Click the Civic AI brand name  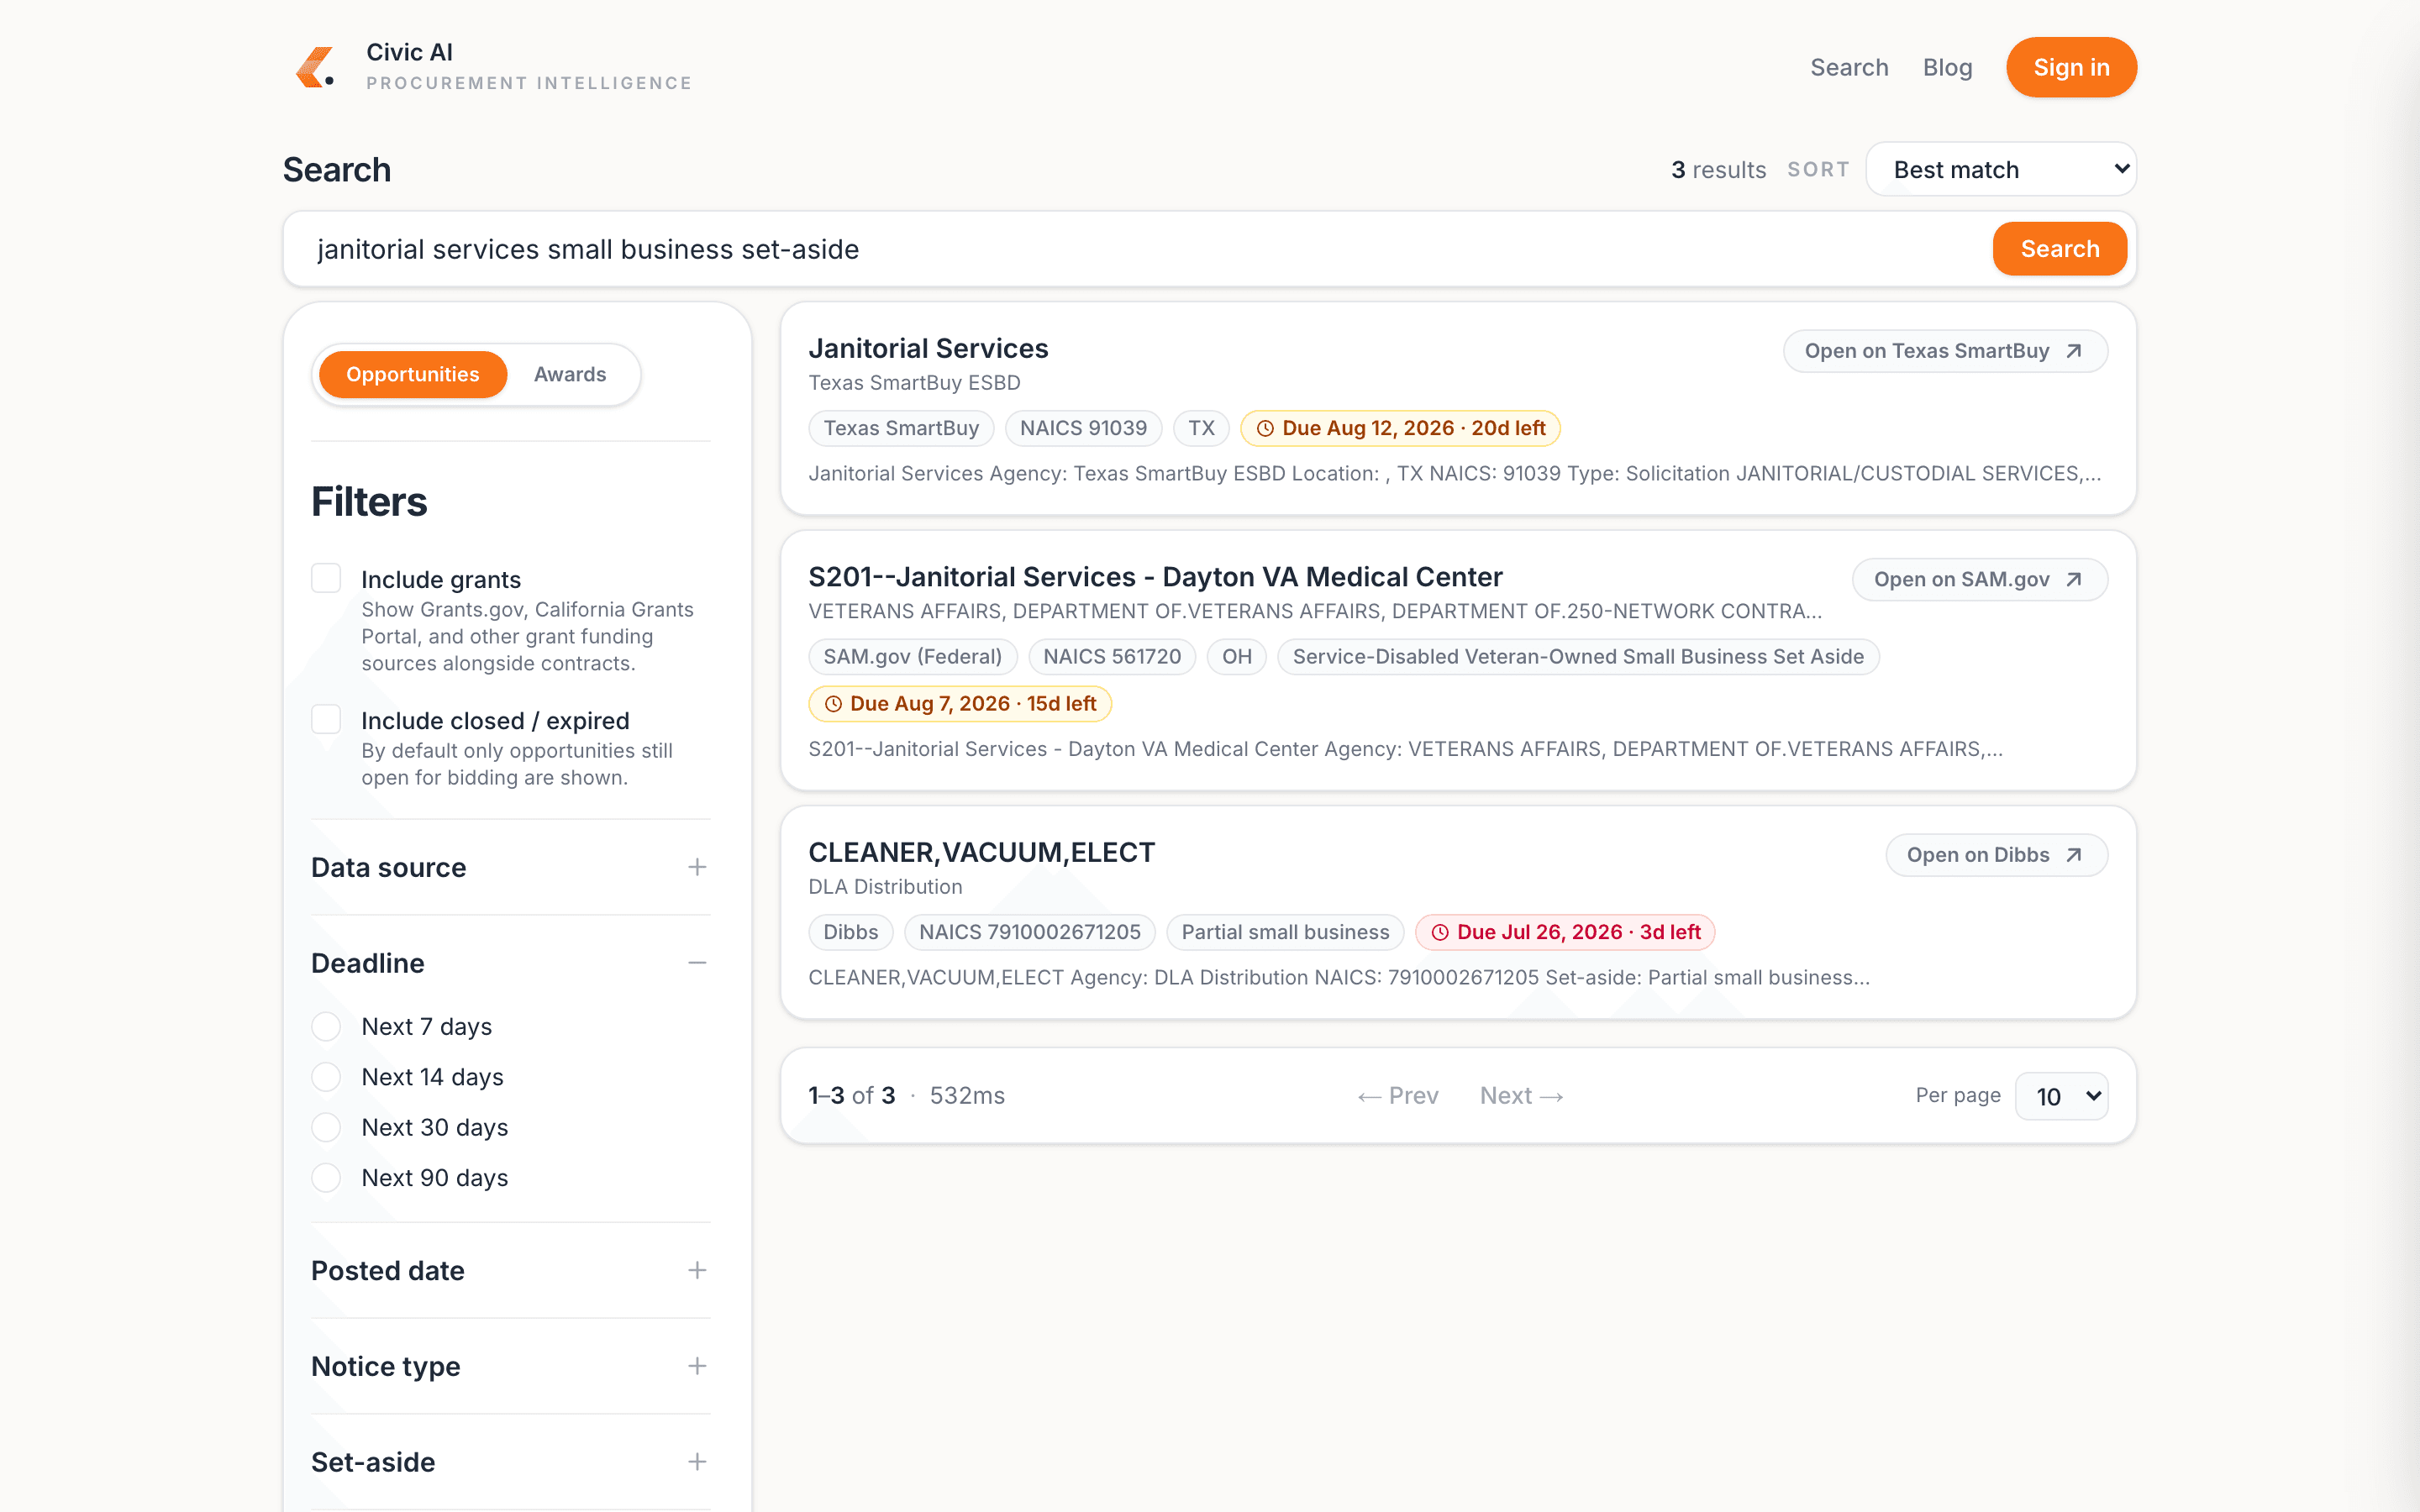pyautogui.click(x=409, y=52)
